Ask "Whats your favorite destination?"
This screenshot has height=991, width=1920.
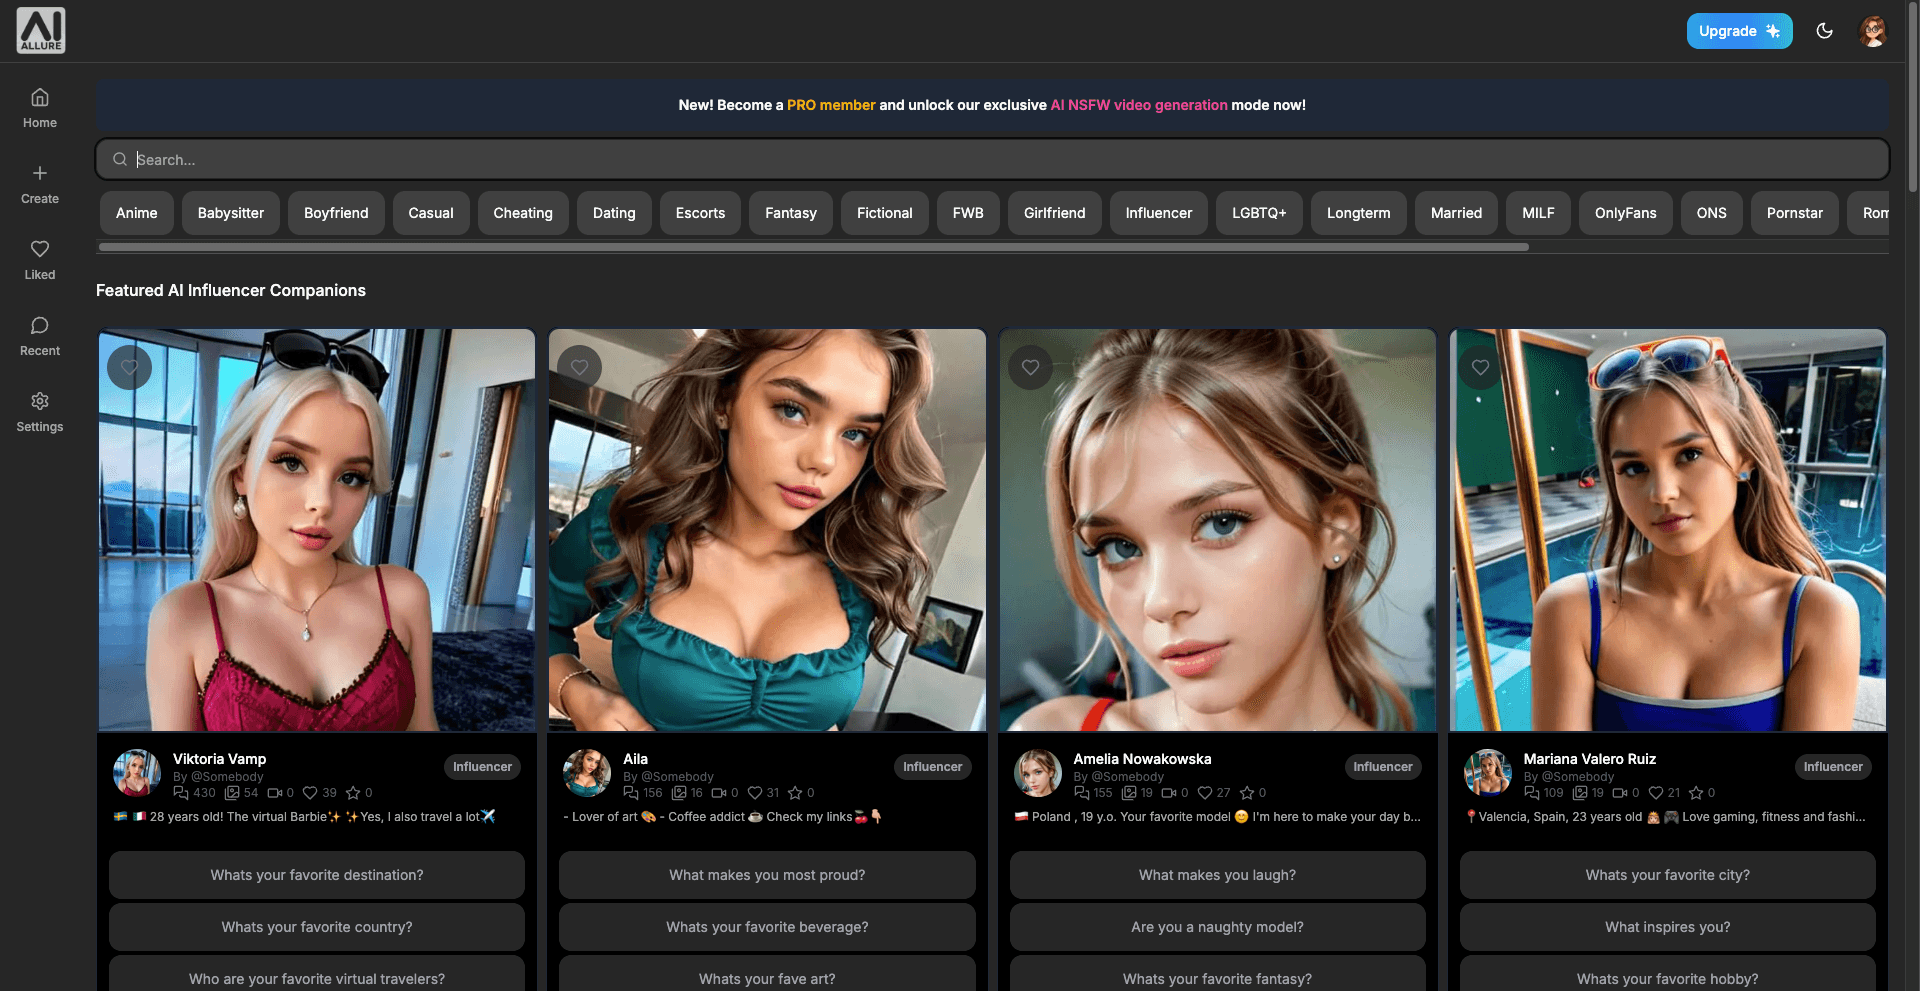pyautogui.click(x=317, y=875)
